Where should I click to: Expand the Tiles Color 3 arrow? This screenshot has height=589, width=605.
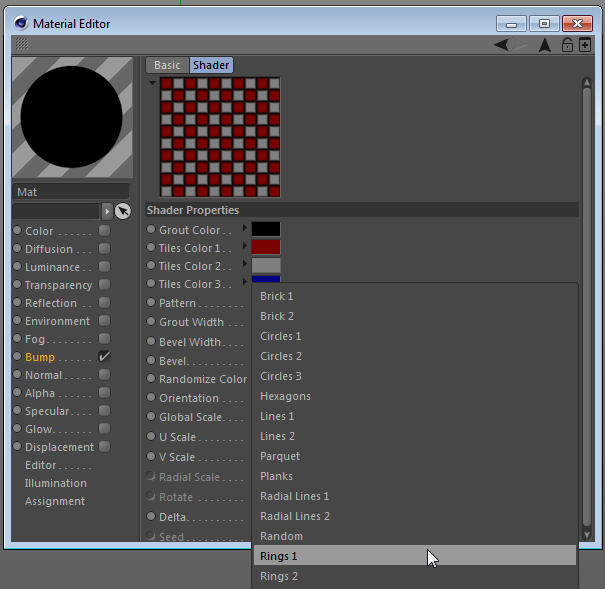(244, 282)
